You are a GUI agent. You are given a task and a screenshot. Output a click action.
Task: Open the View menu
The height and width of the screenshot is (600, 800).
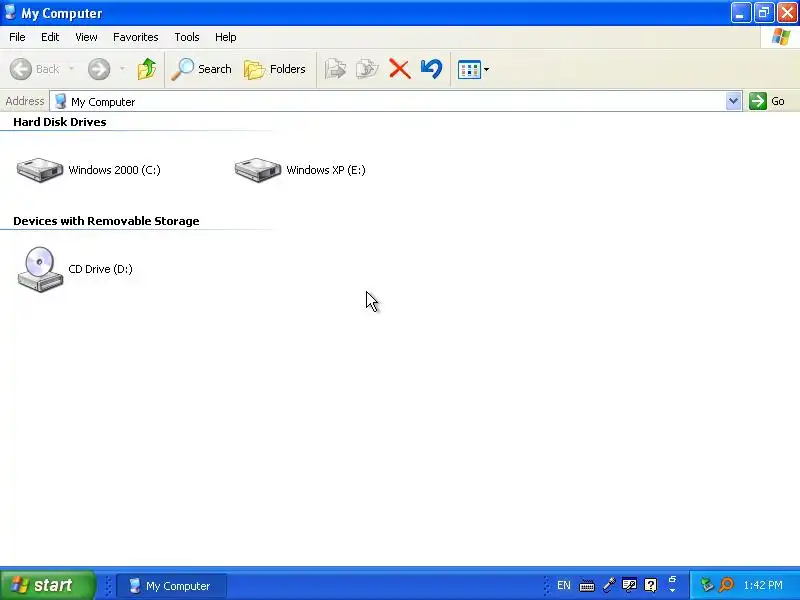(x=86, y=37)
